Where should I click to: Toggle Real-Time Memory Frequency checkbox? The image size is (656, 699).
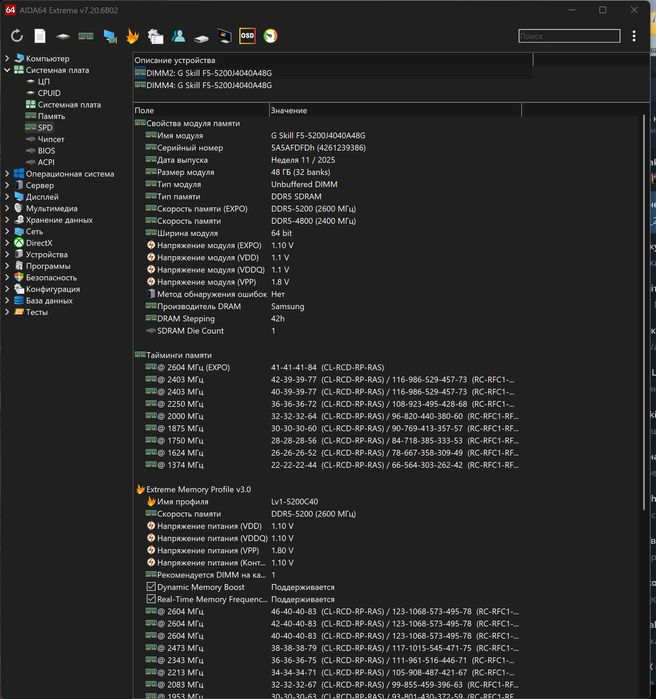(151, 599)
